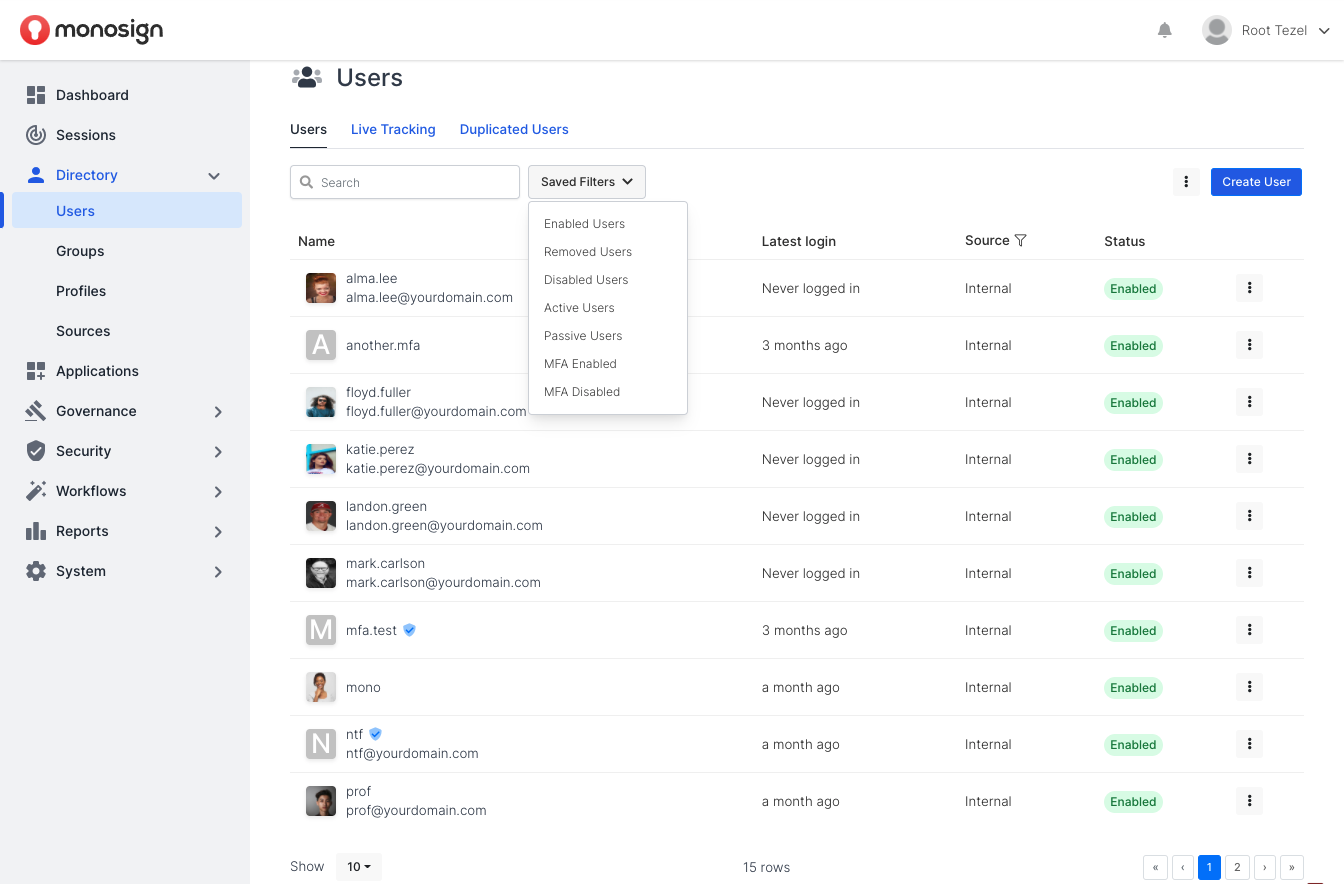Click the verified badge next to ntf
Viewport: 1344px width, 884px height.
coord(375,734)
